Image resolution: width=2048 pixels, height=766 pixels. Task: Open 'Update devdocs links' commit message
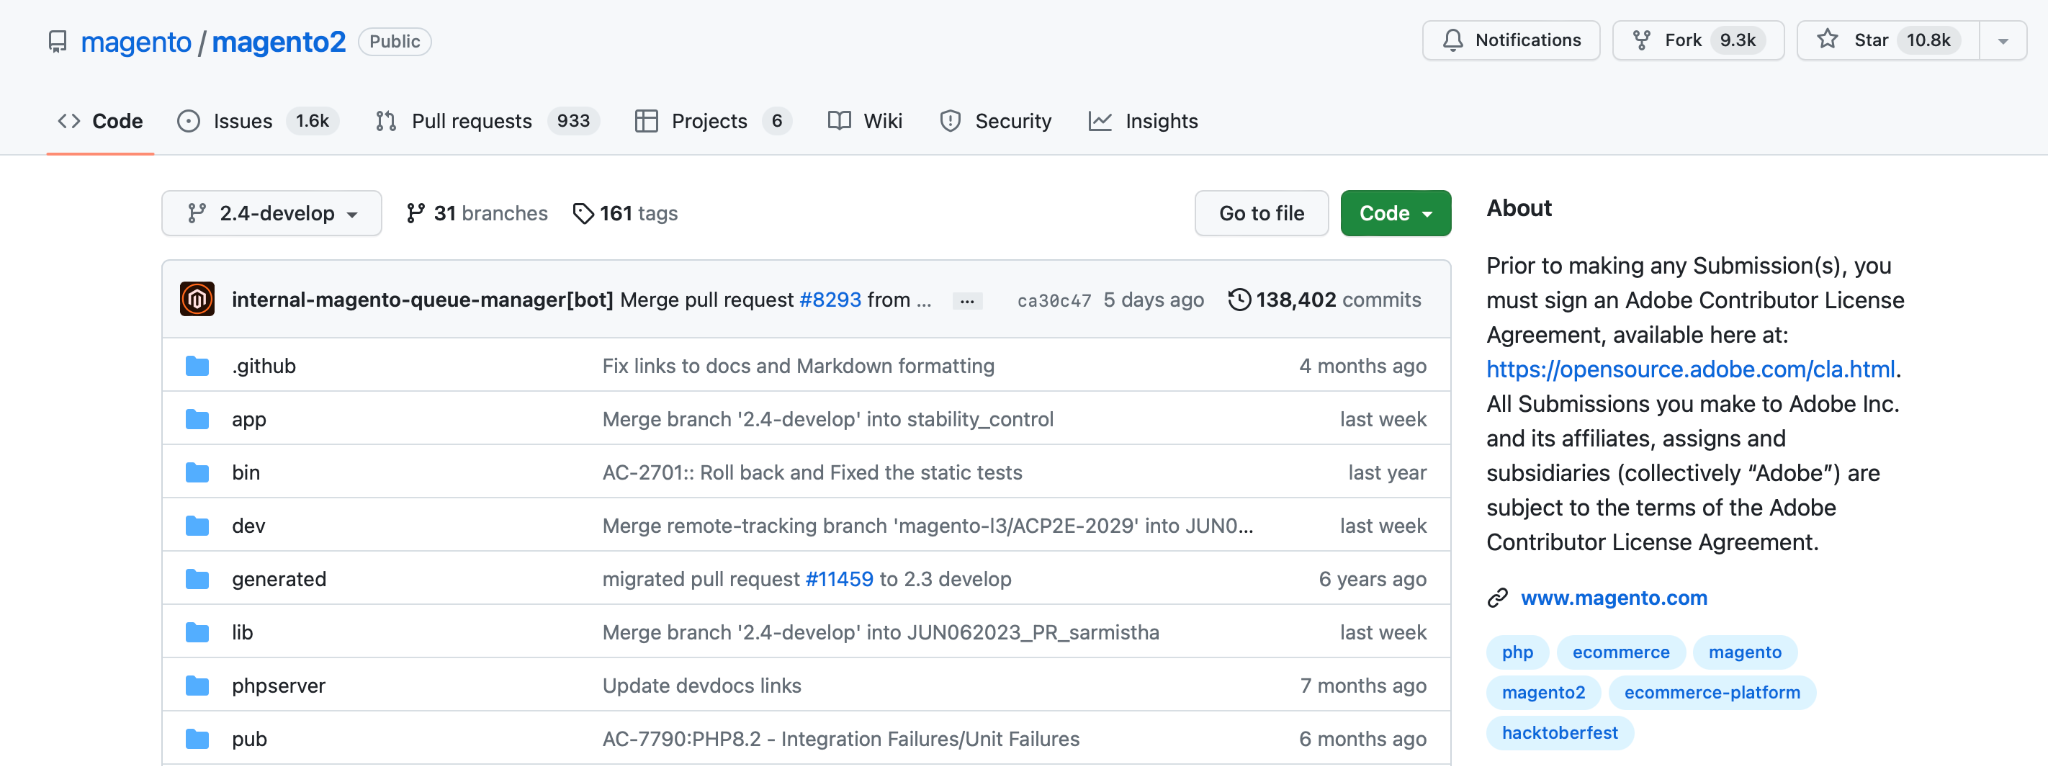[702, 686]
